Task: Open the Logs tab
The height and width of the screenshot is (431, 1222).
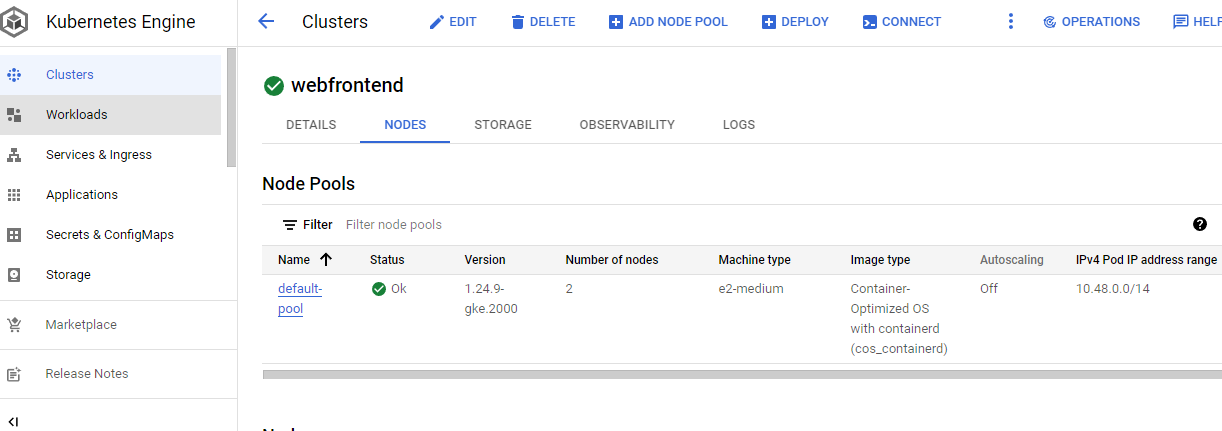Action: 739,125
